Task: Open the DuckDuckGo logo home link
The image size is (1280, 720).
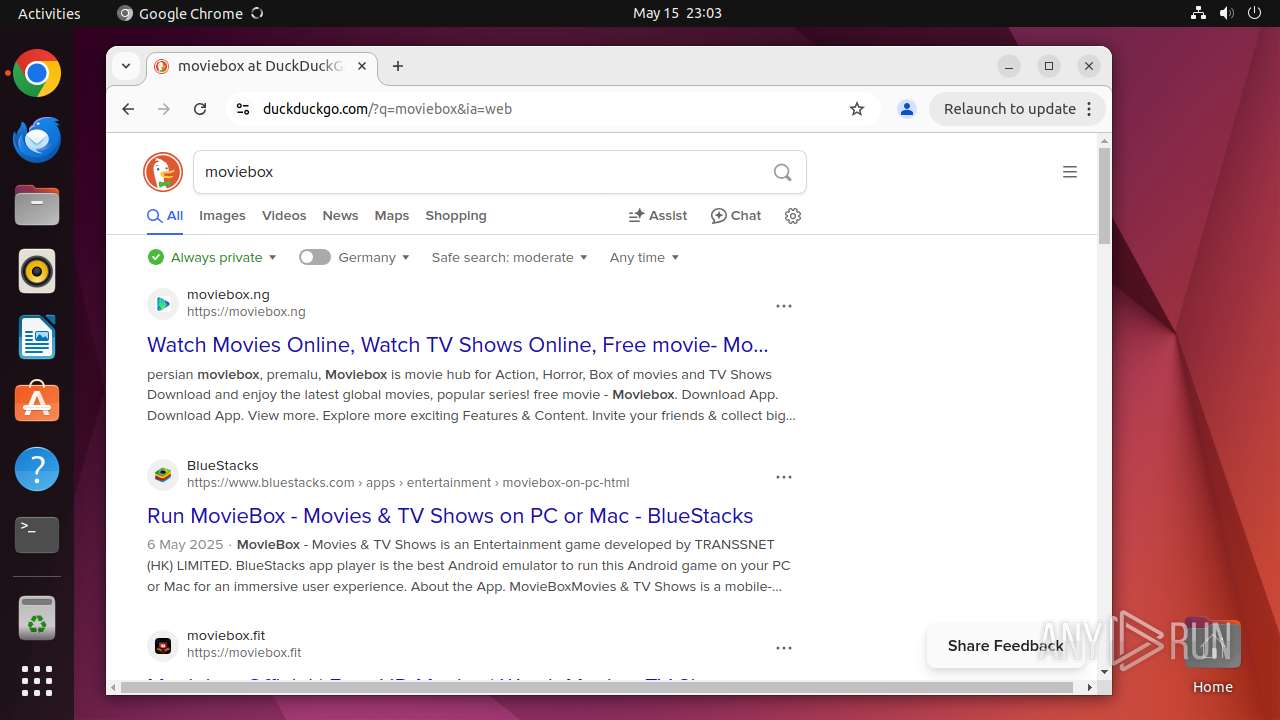Action: 163,172
